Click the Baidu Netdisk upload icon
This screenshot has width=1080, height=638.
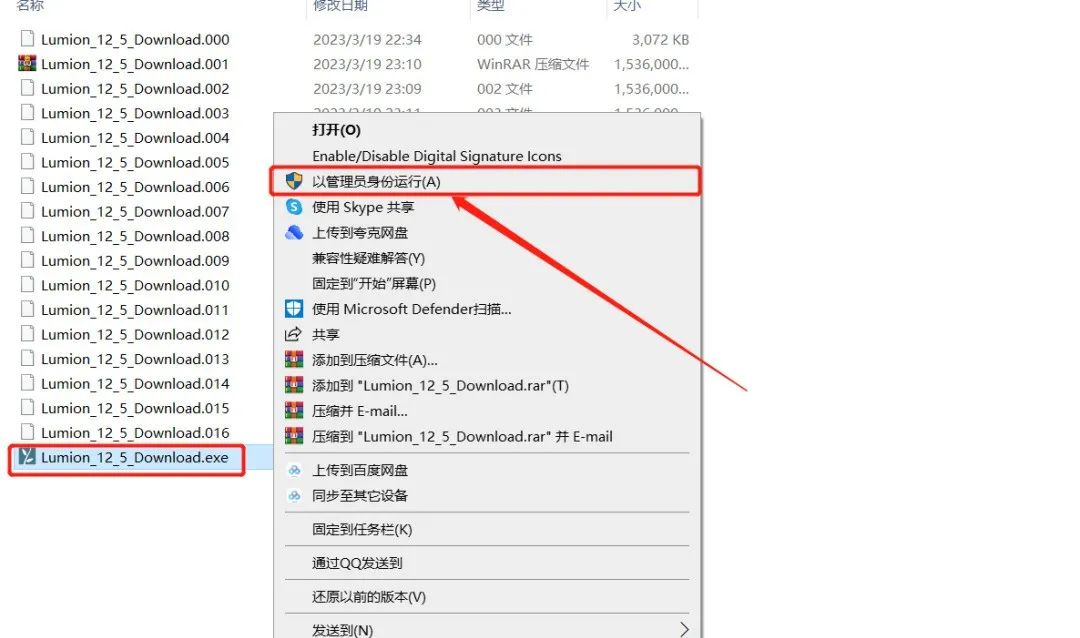pos(294,470)
